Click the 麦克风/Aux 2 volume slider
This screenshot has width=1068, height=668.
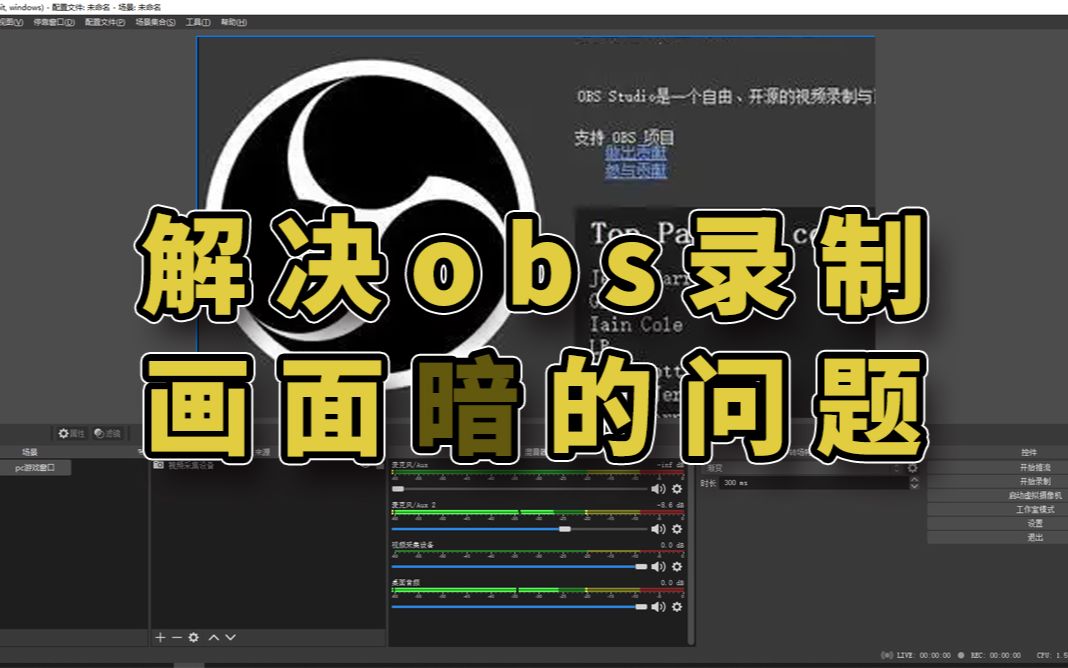pos(566,528)
